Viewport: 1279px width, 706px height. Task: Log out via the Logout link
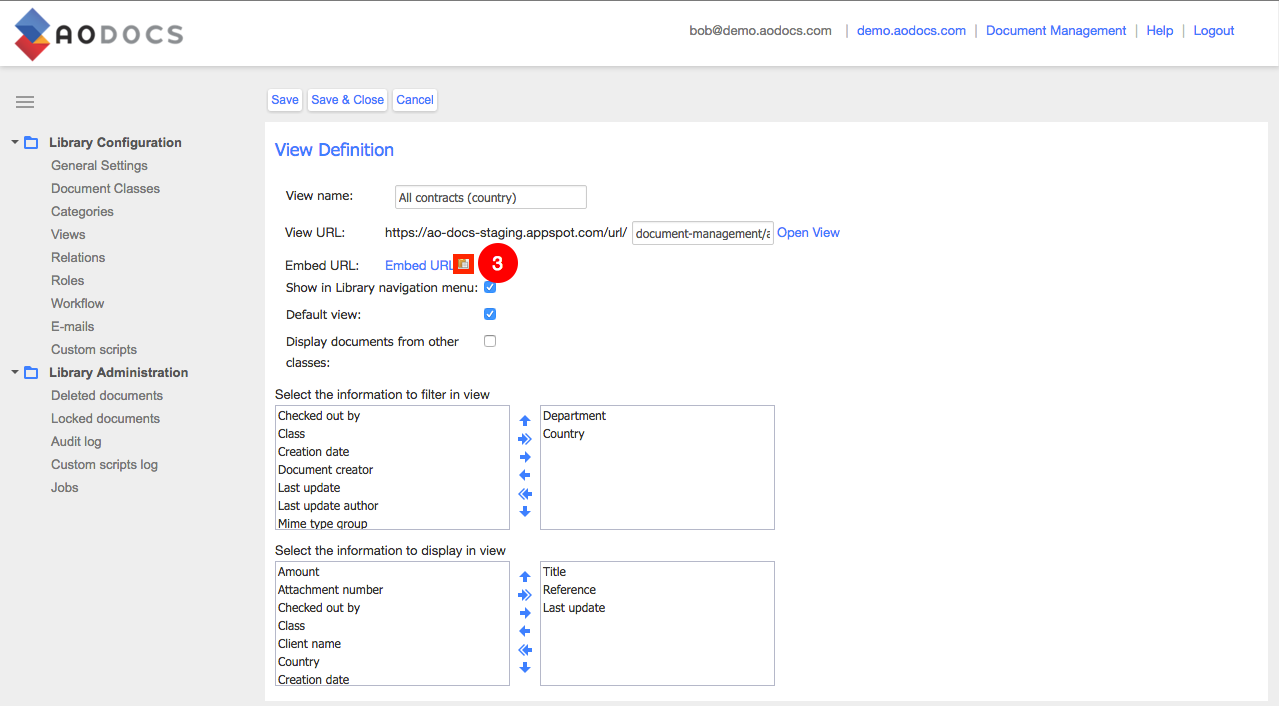(x=1214, y=31)
